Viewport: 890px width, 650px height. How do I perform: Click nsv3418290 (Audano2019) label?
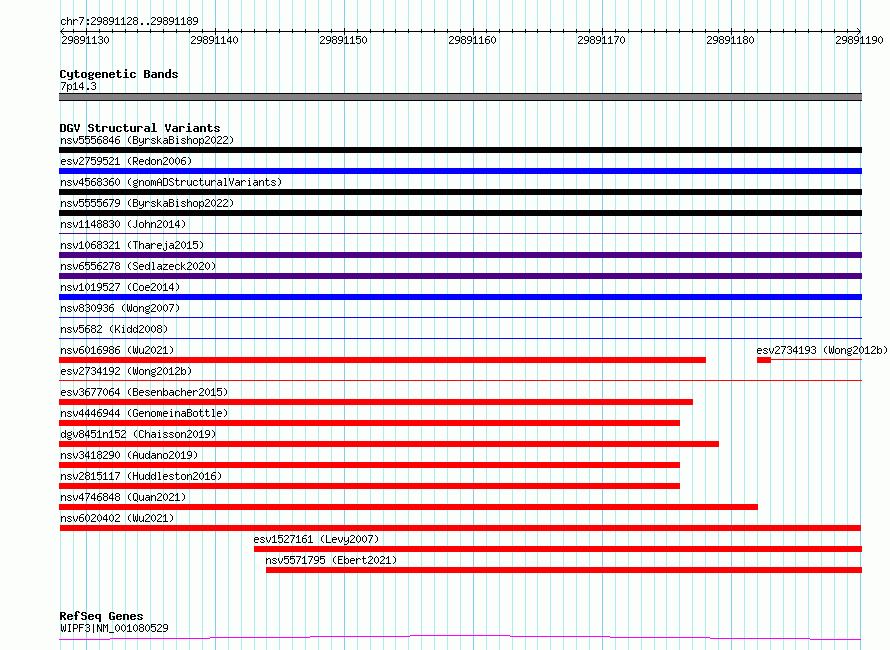click(129, 455)
